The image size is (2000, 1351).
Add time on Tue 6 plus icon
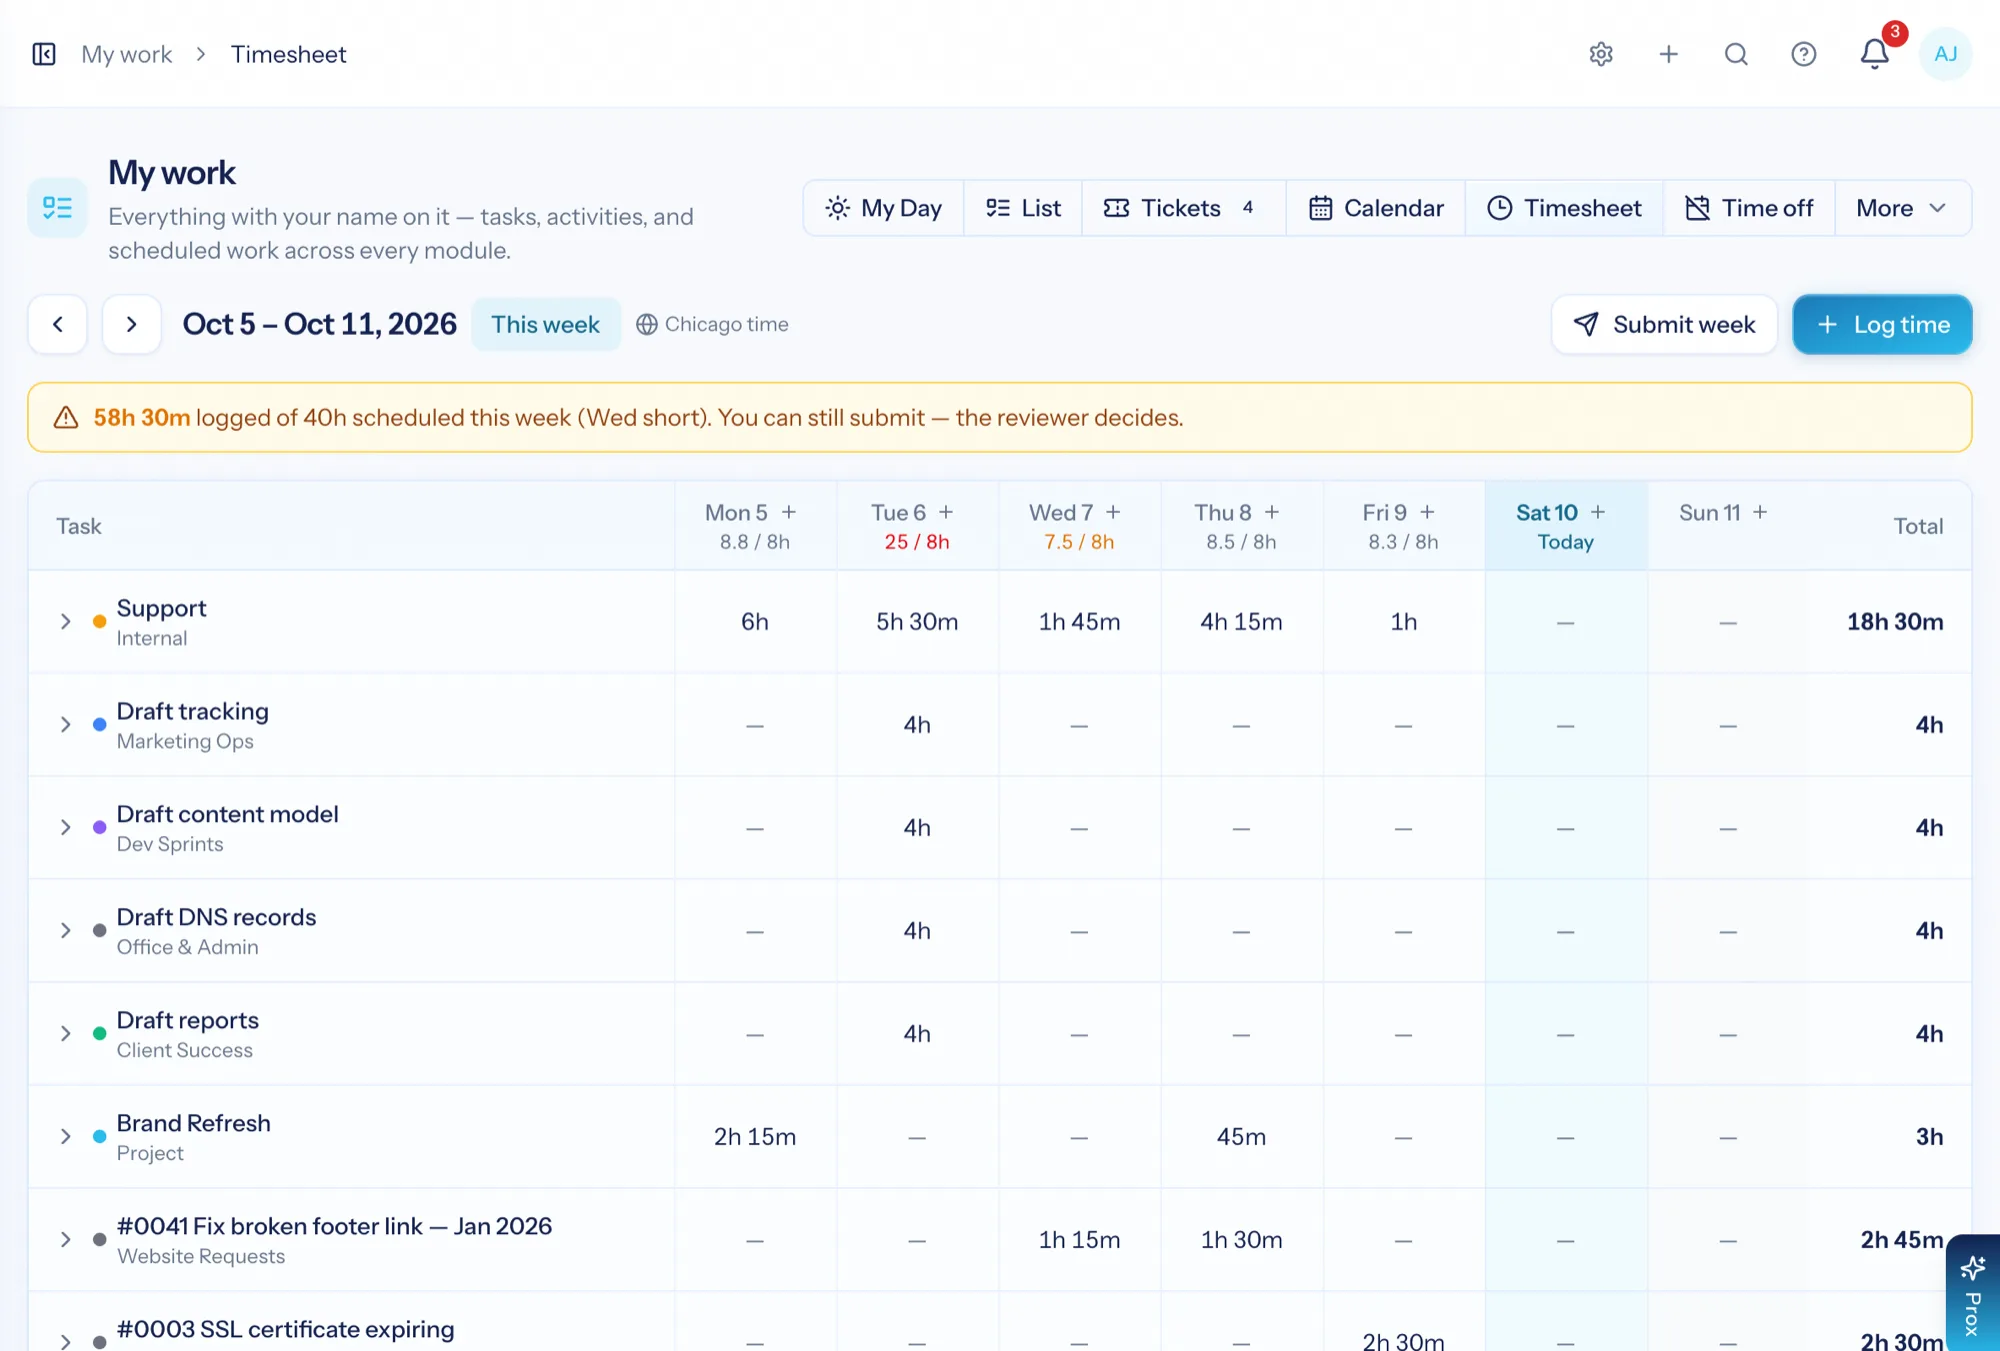point(946,512)
